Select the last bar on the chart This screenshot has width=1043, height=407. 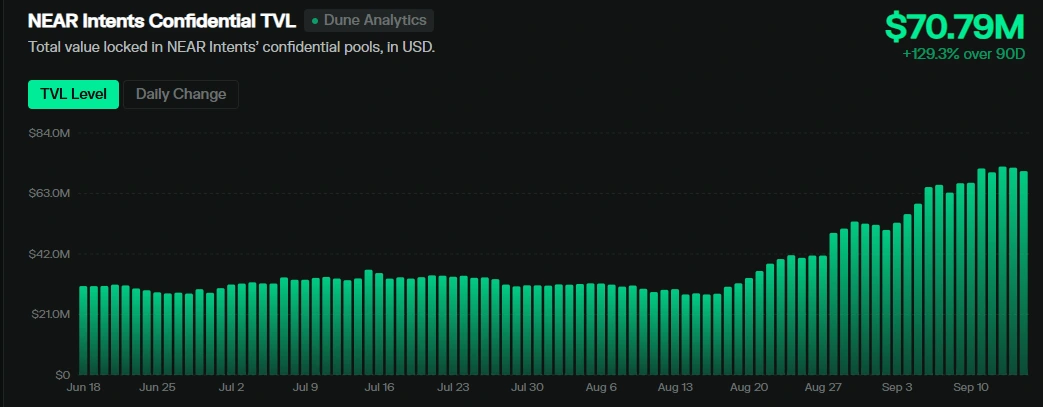click(x=1024, y=273)
